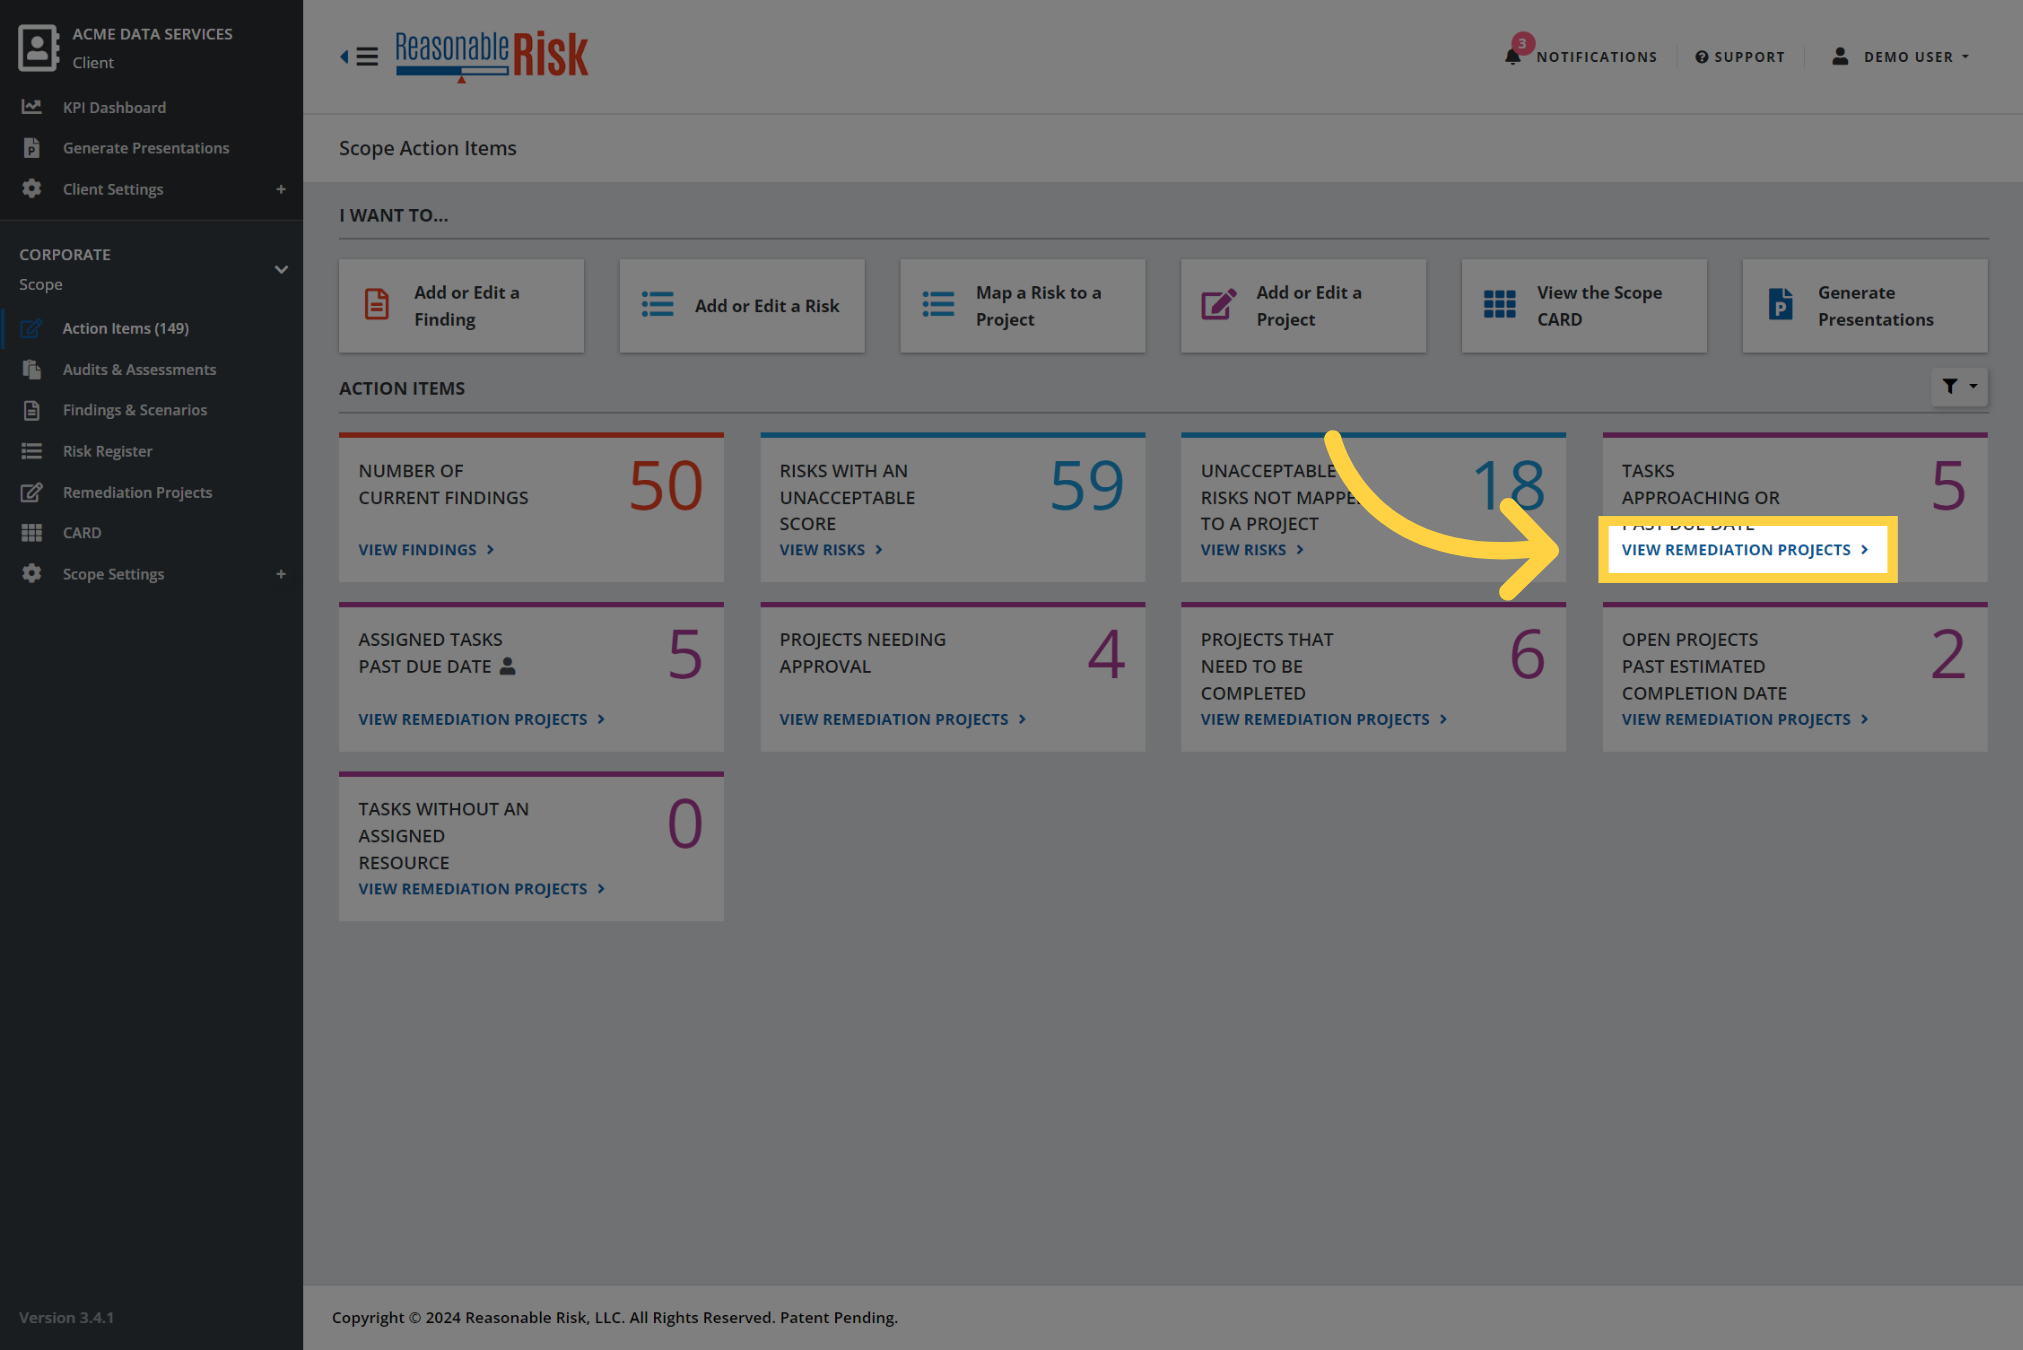The image size is (2023, 1350).
Task: Open View Remediation Projects for assigned tasks past due
Action: coord(482,719)
